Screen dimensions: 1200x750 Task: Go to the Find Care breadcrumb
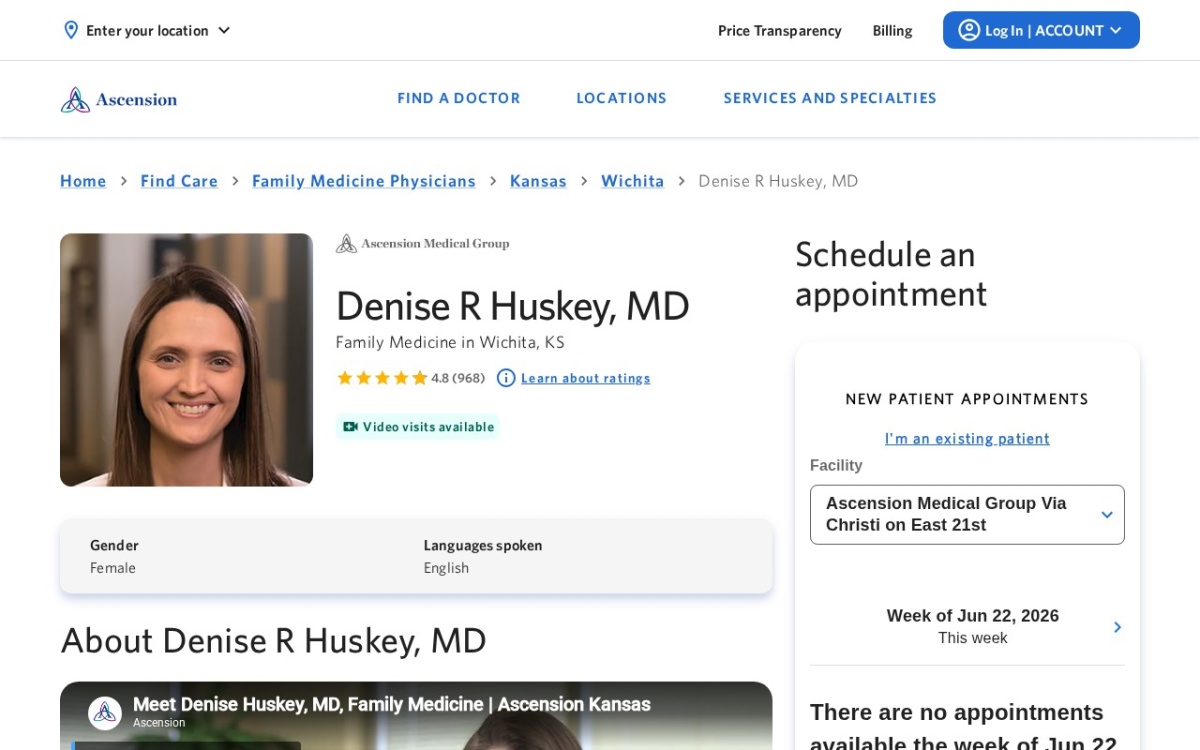coord(179,181)
